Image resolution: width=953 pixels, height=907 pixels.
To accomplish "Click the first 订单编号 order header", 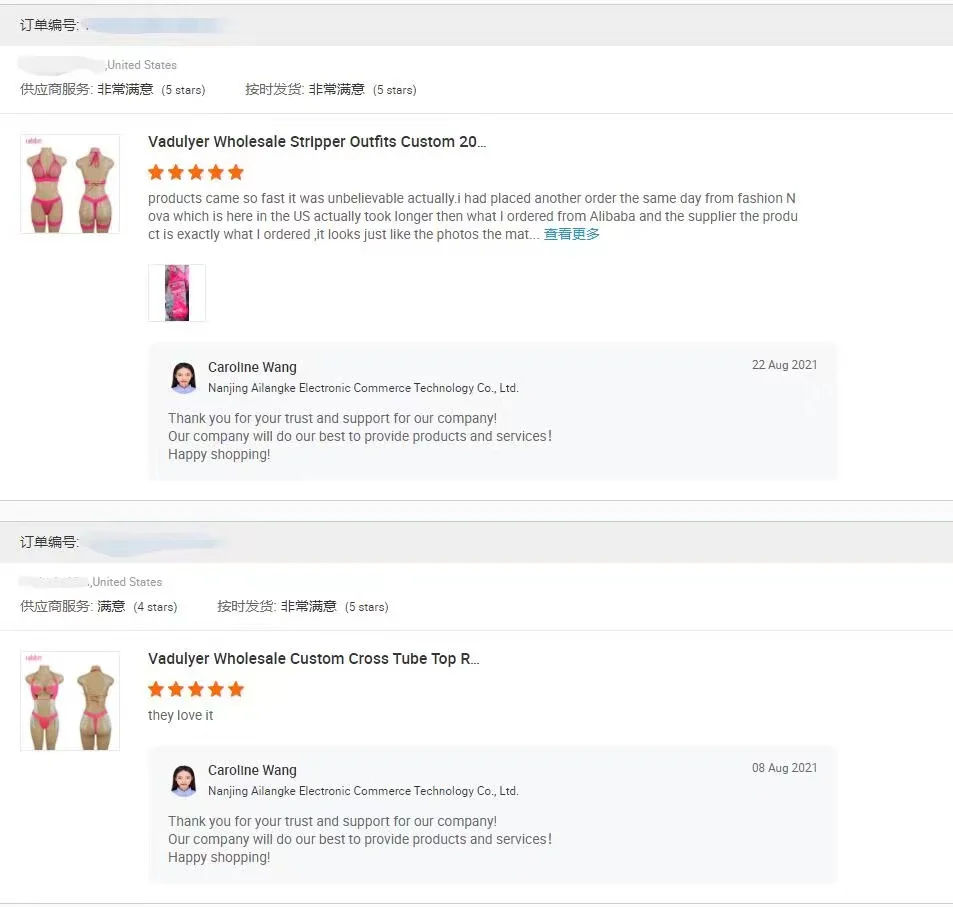I will [x=49, y=25].
